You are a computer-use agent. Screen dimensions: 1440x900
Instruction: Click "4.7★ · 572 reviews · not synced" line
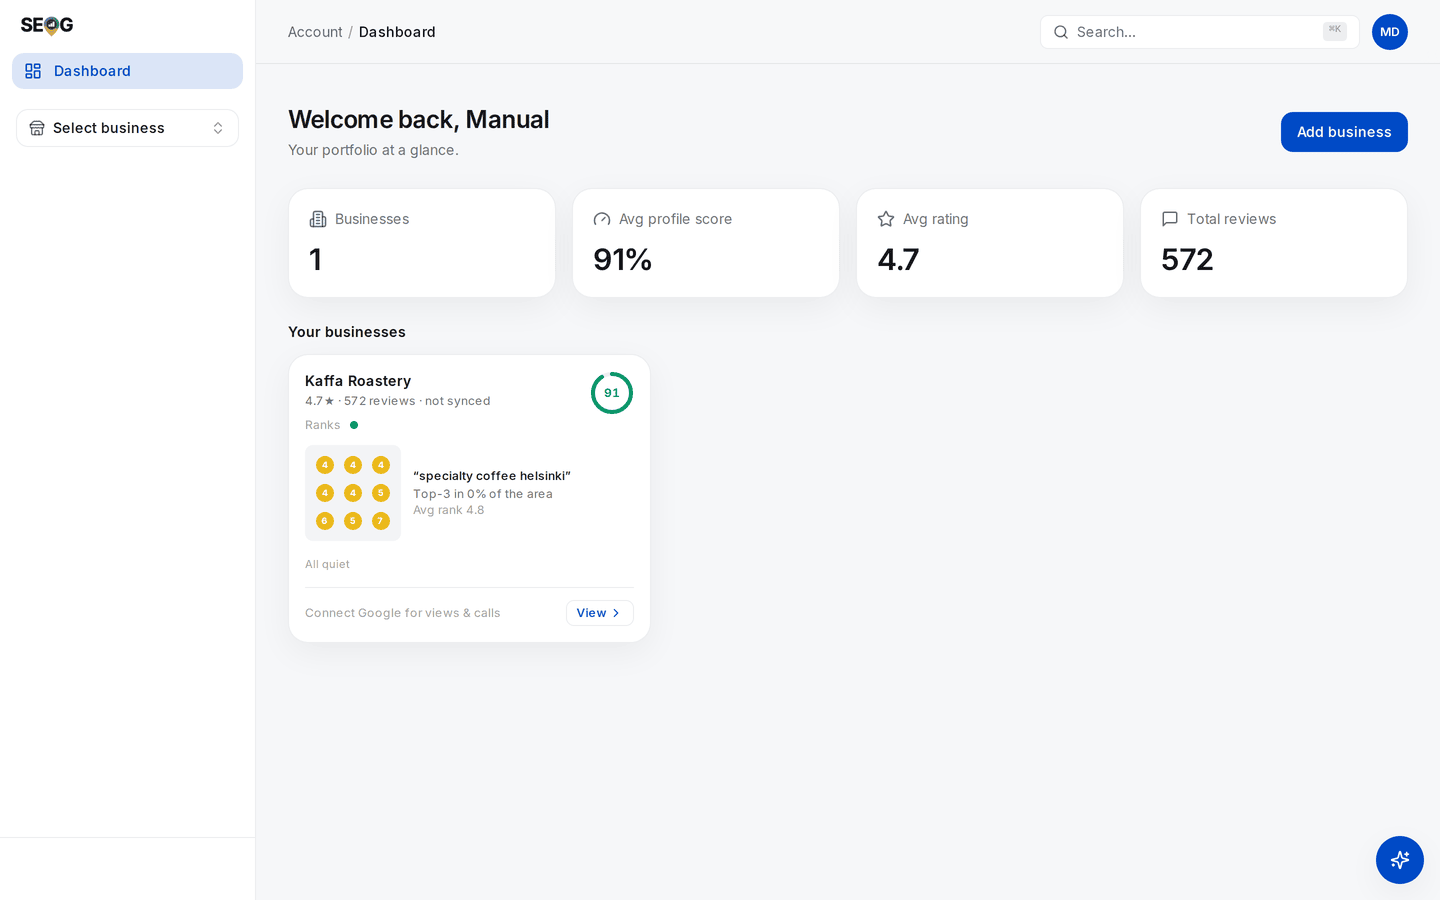tap(398, 401)
